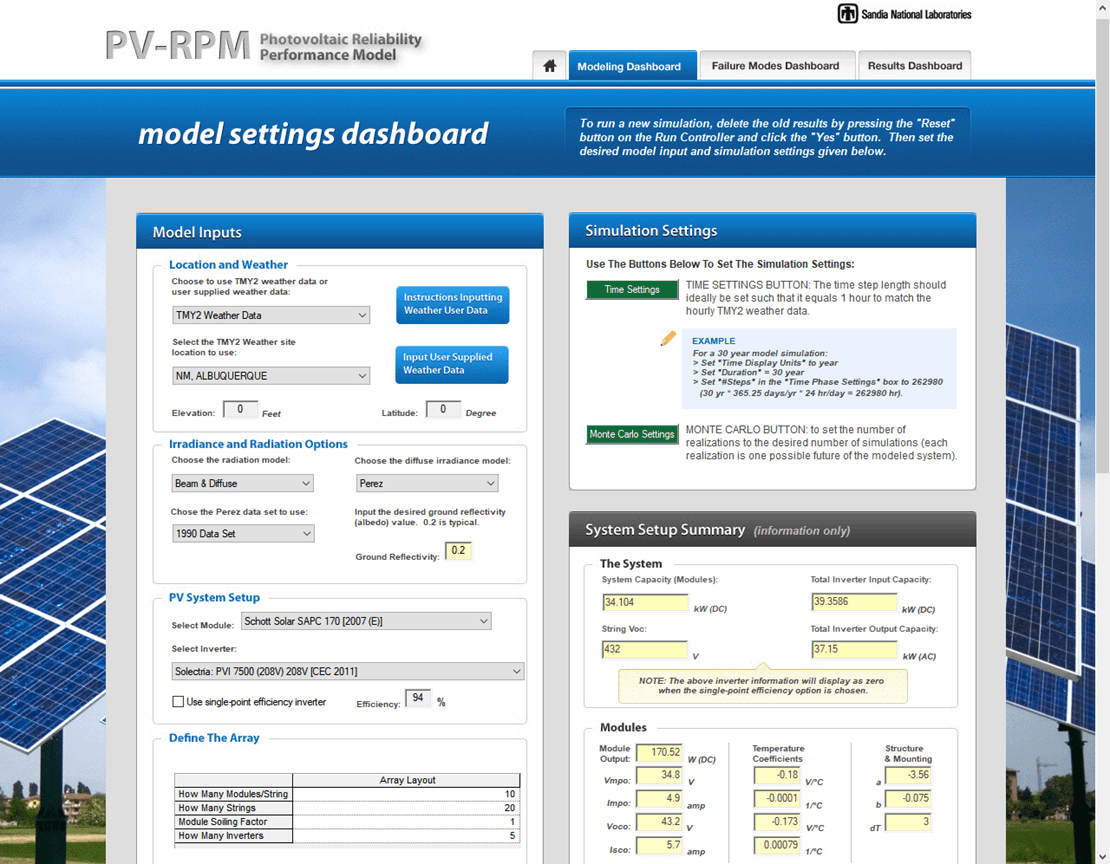1110x864 pixels.
Task: Click the How Many Modules/String value 10
Action: point(406,794)
